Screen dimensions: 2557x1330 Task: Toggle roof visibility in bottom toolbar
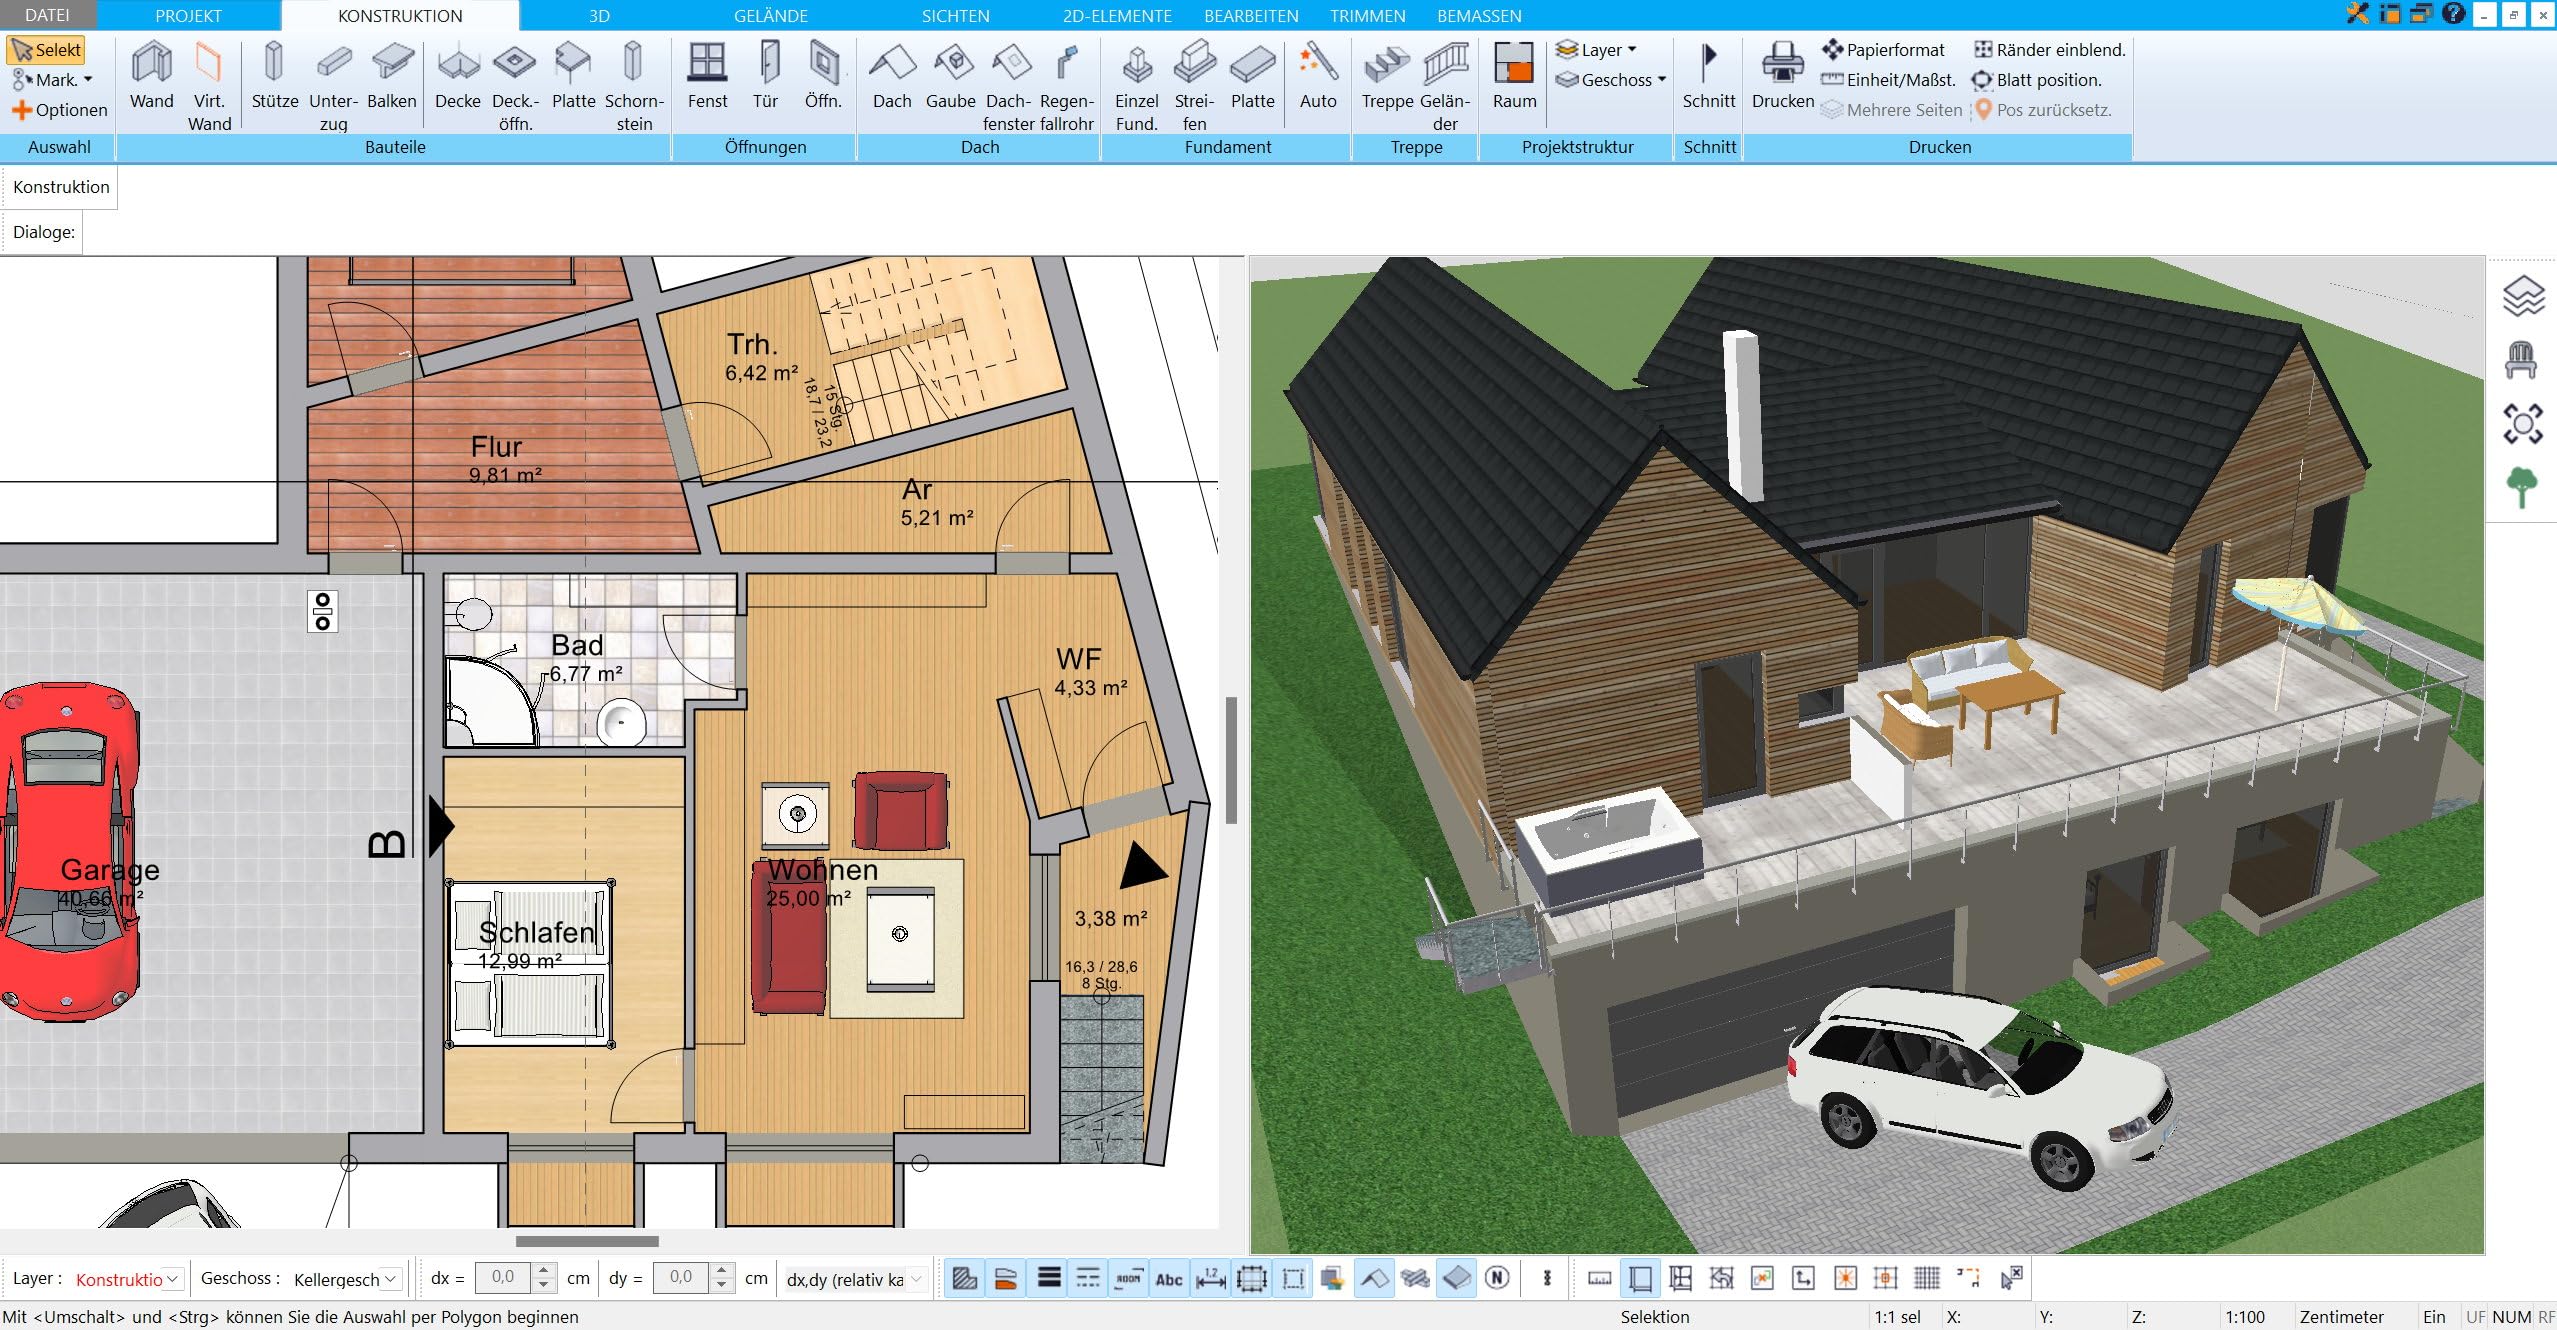(x=1374, y=1278)
